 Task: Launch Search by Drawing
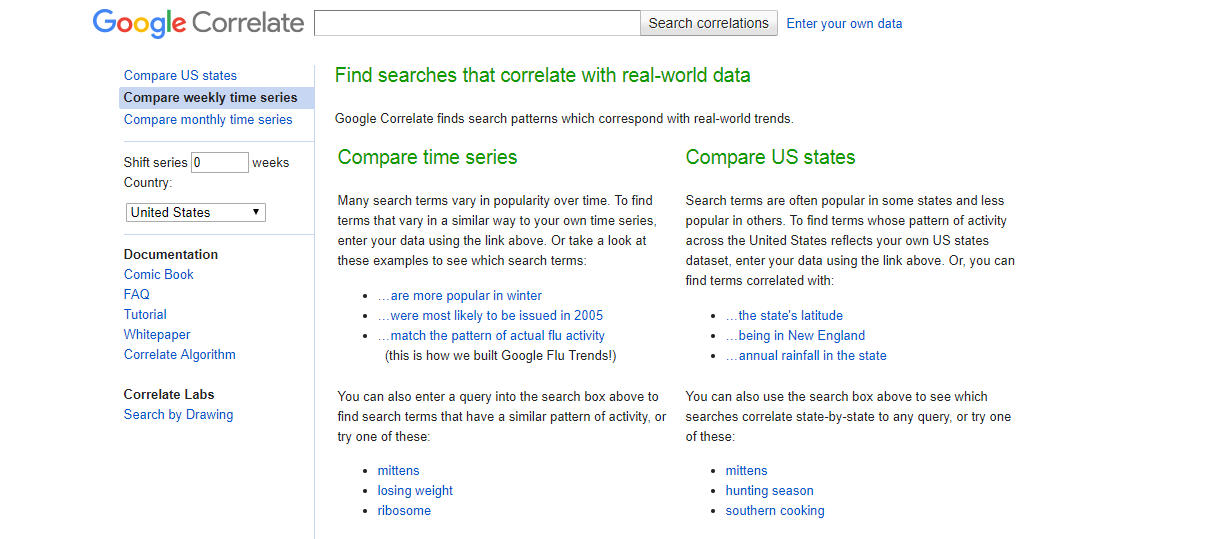click(x=178, y=415)
